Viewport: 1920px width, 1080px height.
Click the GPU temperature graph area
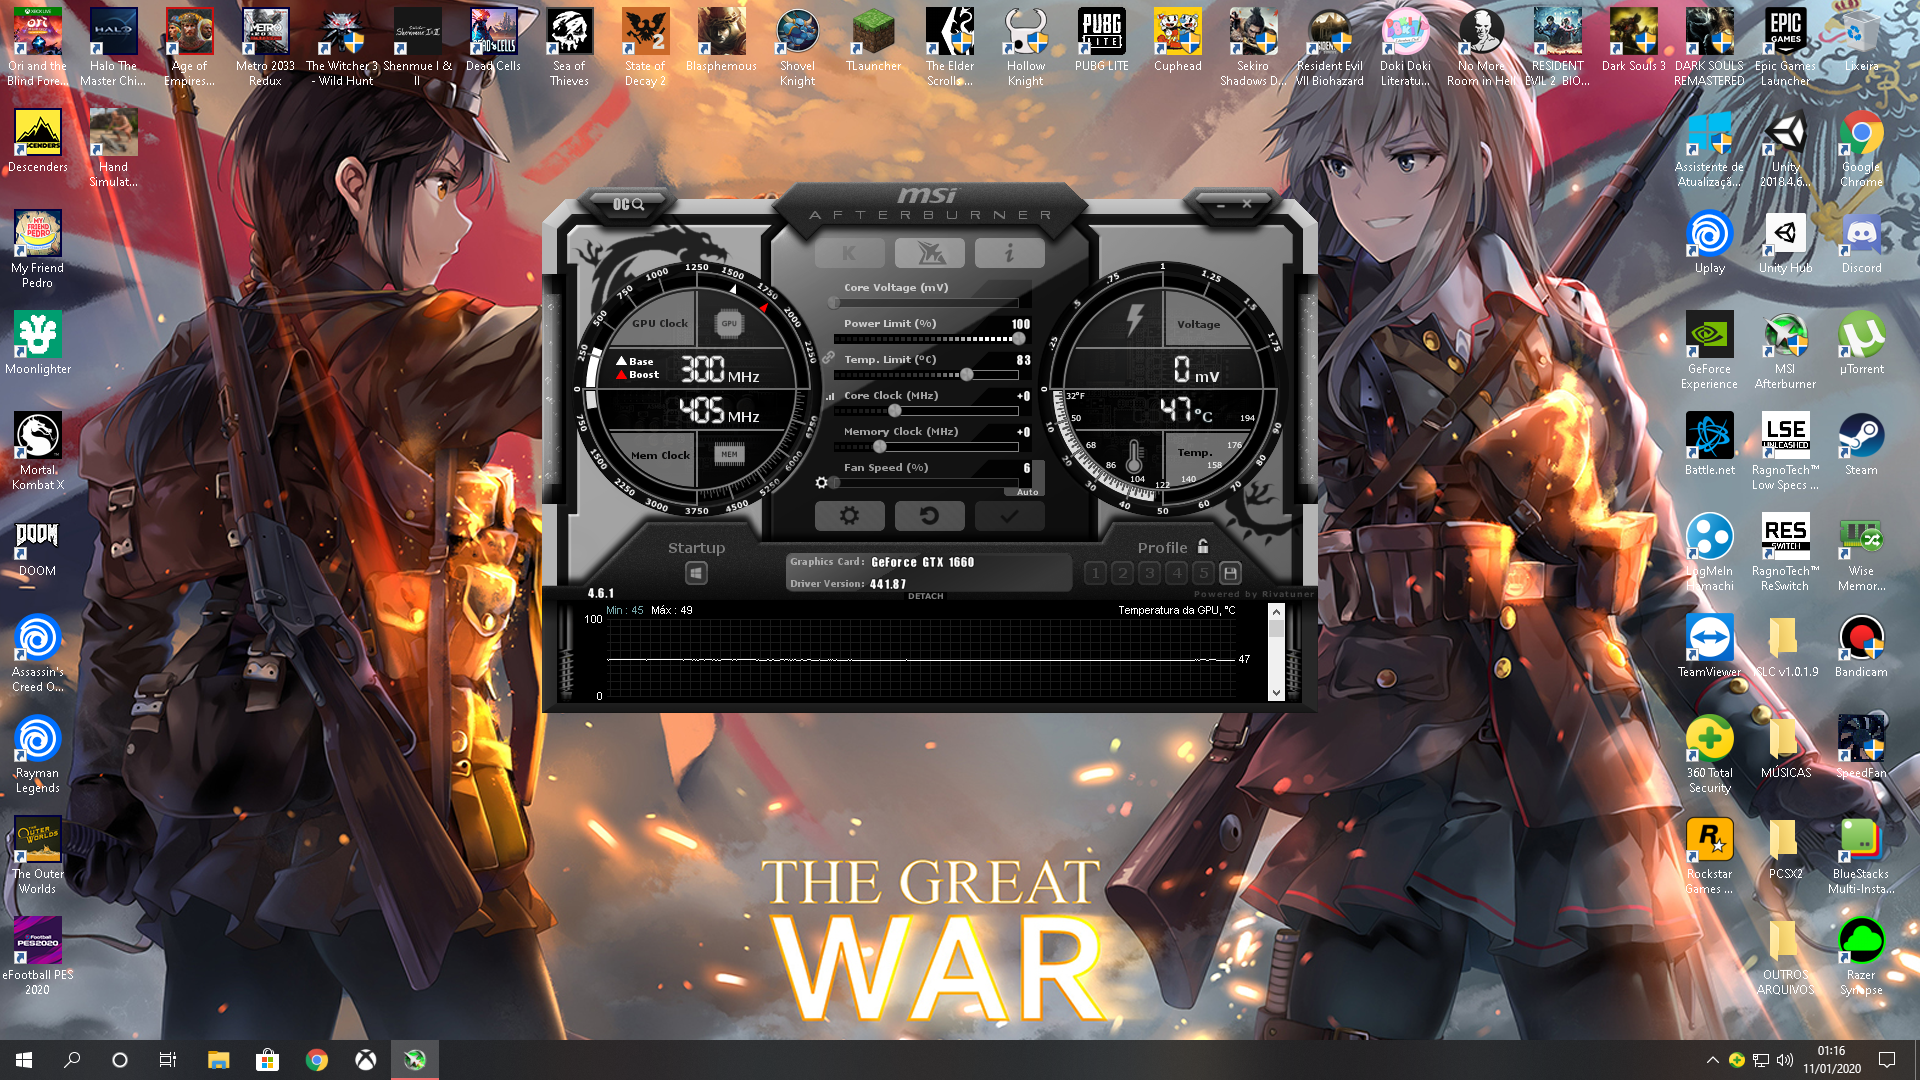tap(920, 658)
